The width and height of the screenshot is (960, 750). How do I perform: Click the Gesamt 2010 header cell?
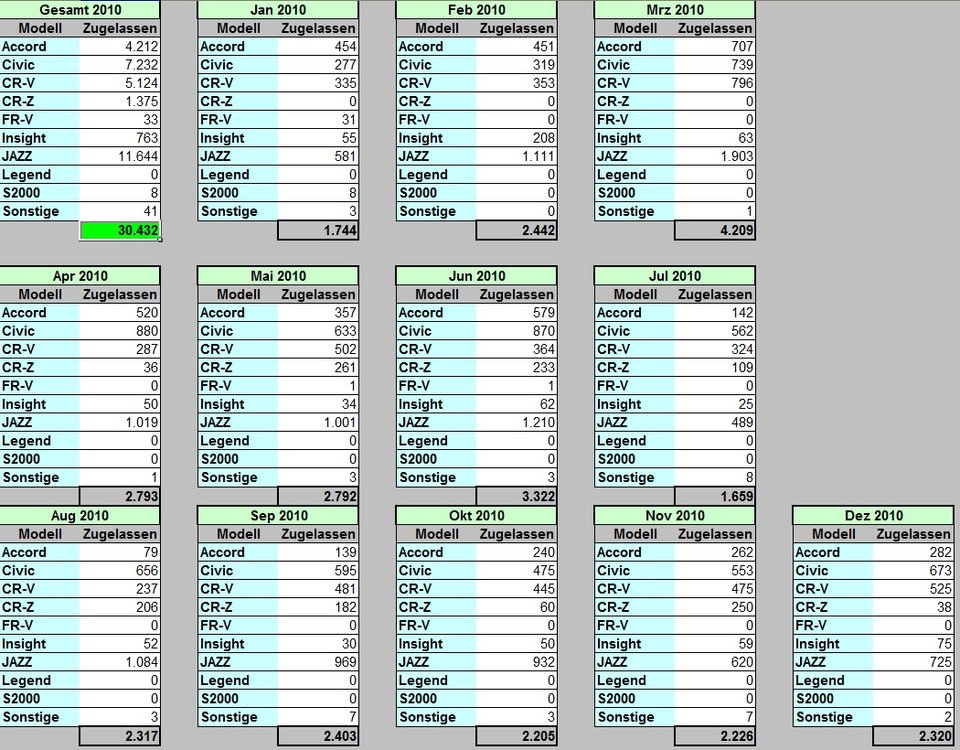coord(80,10)
